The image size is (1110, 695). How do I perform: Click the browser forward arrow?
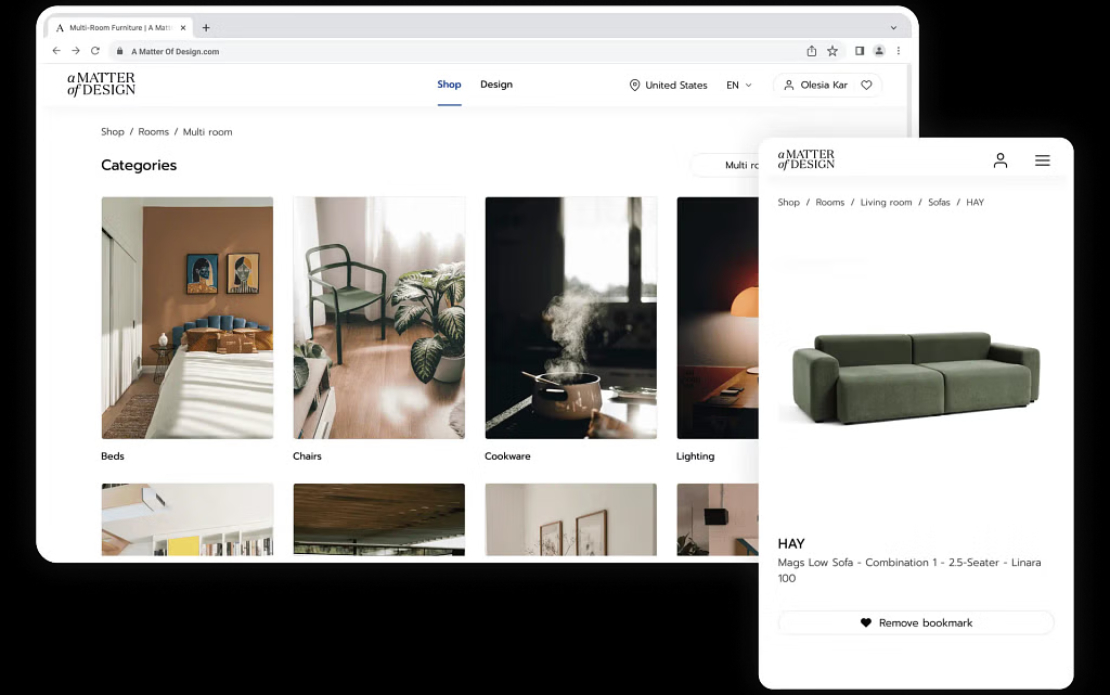[x=76, y=51]
